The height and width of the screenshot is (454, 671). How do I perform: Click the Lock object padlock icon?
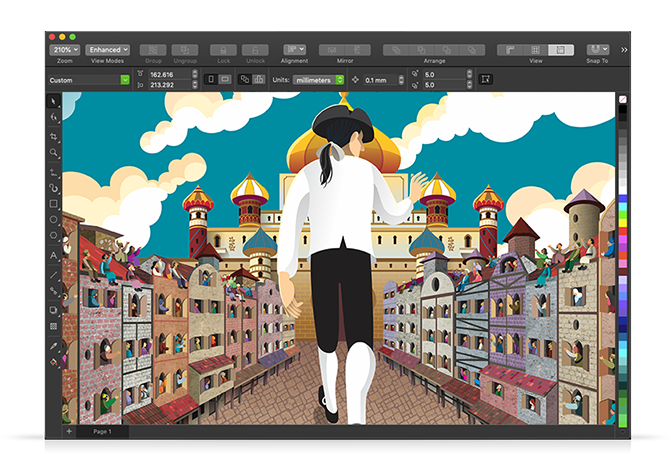pos(223,50)
